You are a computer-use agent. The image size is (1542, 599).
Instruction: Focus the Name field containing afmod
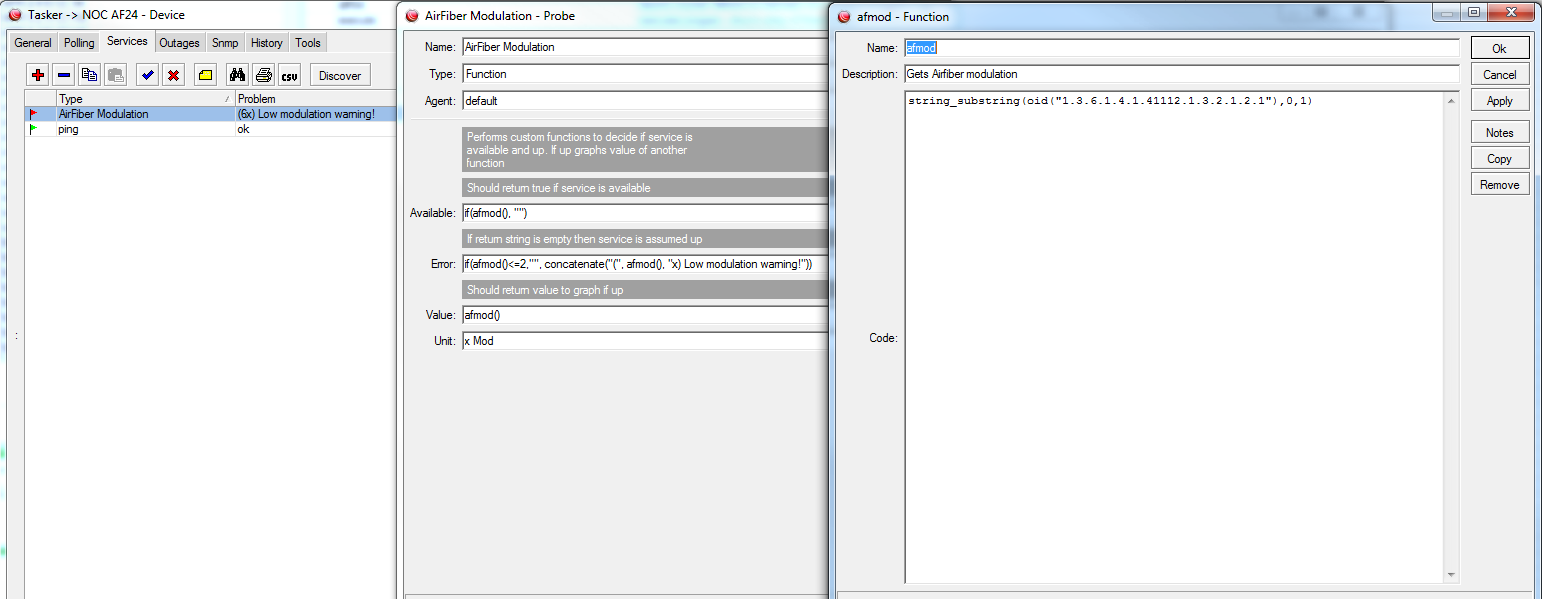[x=1182, y=48]
